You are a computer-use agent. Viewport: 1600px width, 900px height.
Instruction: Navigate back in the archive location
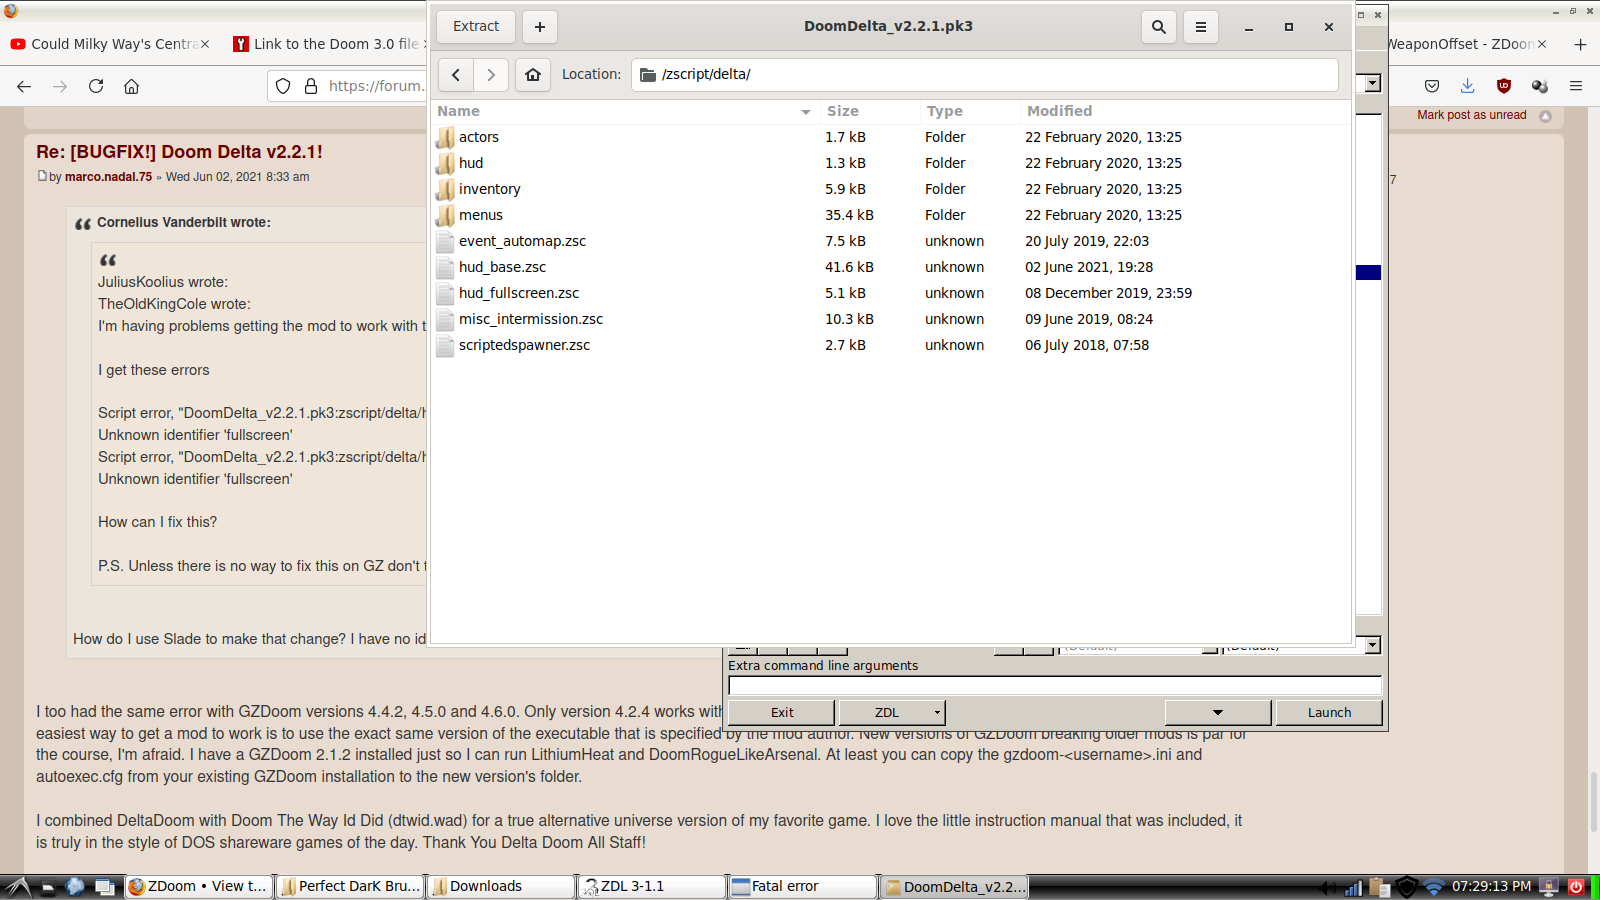pyautogui.click(x=456, y=74)
